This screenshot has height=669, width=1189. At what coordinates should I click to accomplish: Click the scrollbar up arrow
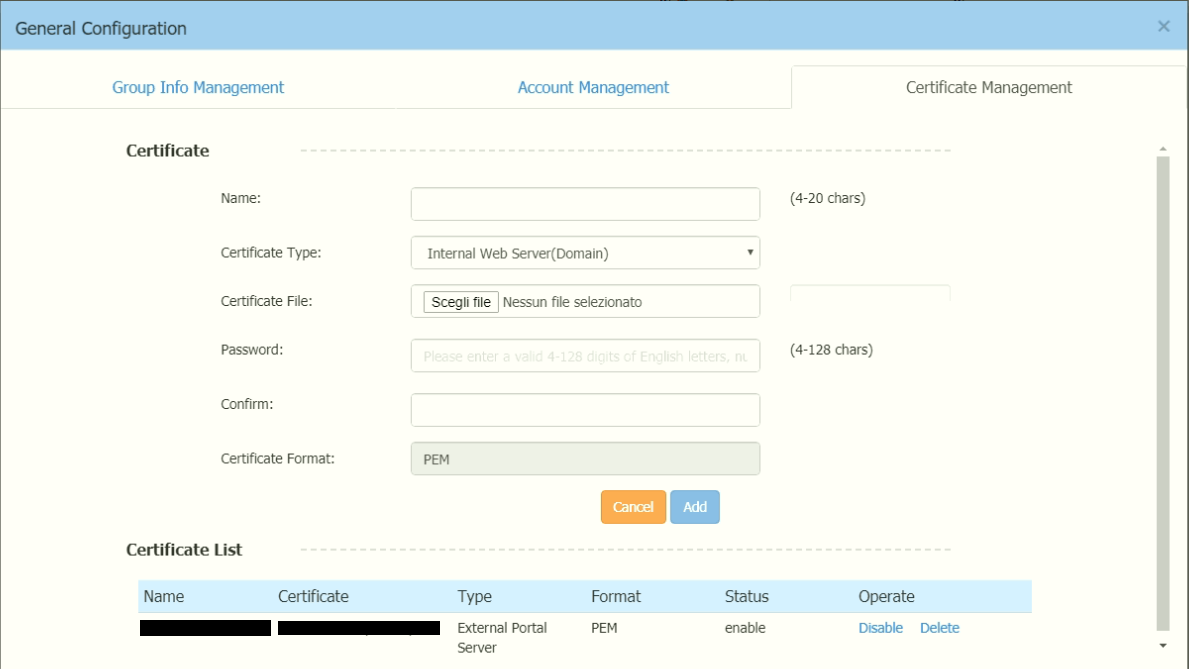click(x=1162, y=150)
